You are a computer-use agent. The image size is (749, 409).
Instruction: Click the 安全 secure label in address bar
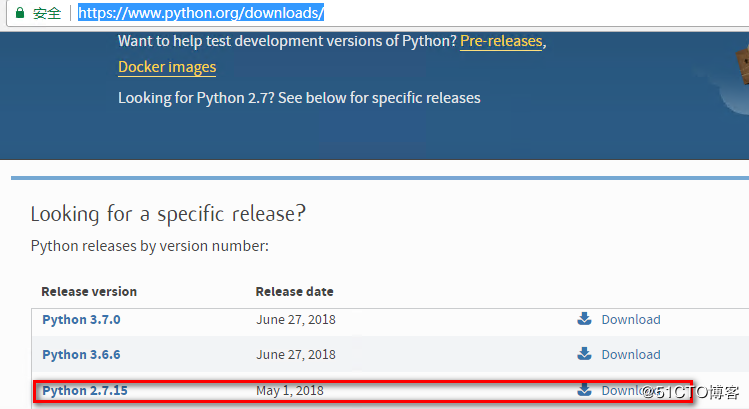point(47,13)
